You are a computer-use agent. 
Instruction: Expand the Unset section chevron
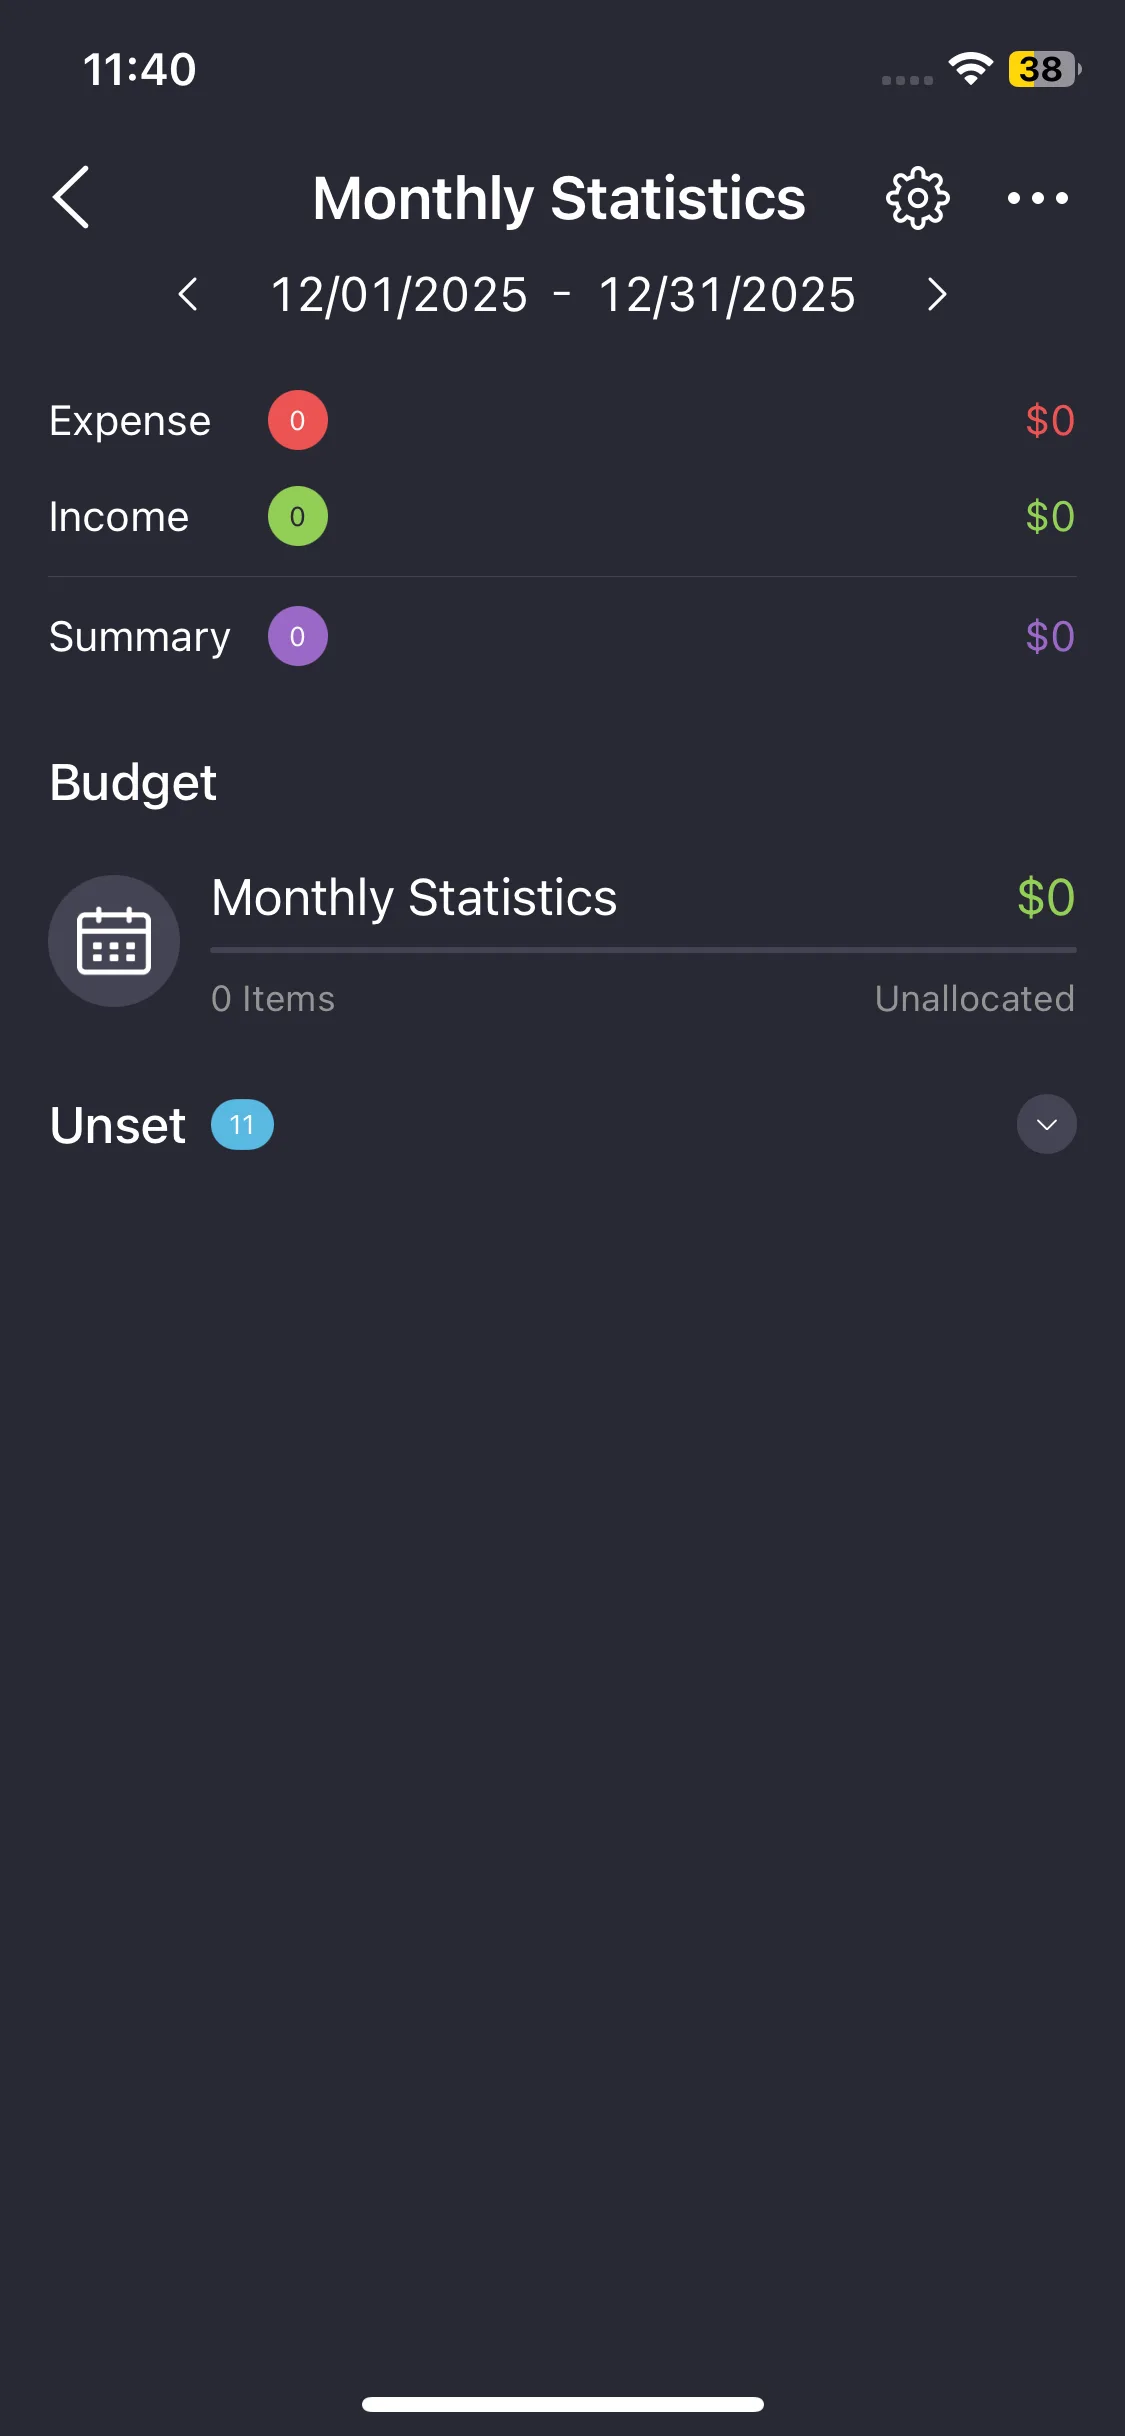(1046, 1125)
